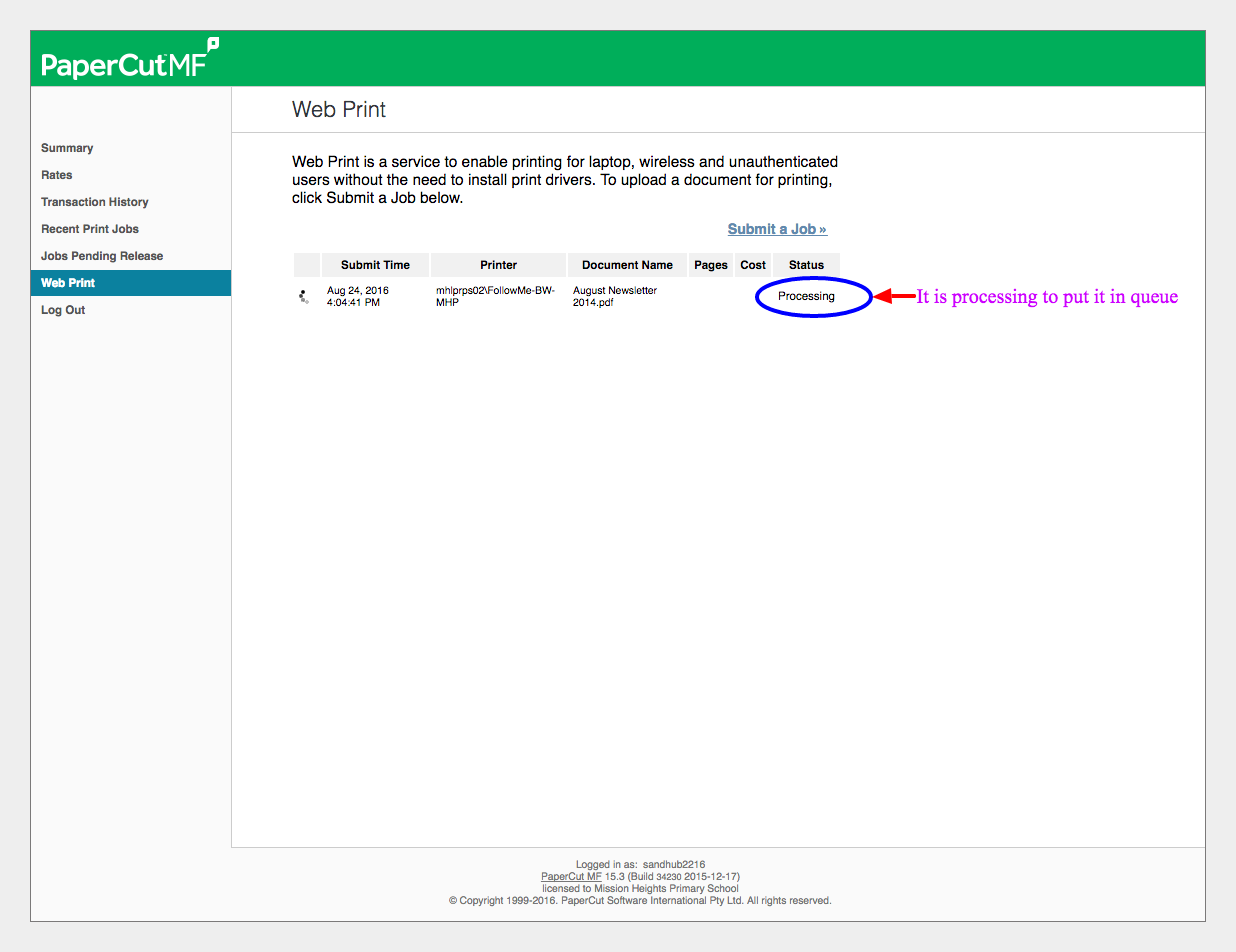Screen dimensions: 1236x952
Task: Click Log Out in the sidebar
Action: [63, 310]
